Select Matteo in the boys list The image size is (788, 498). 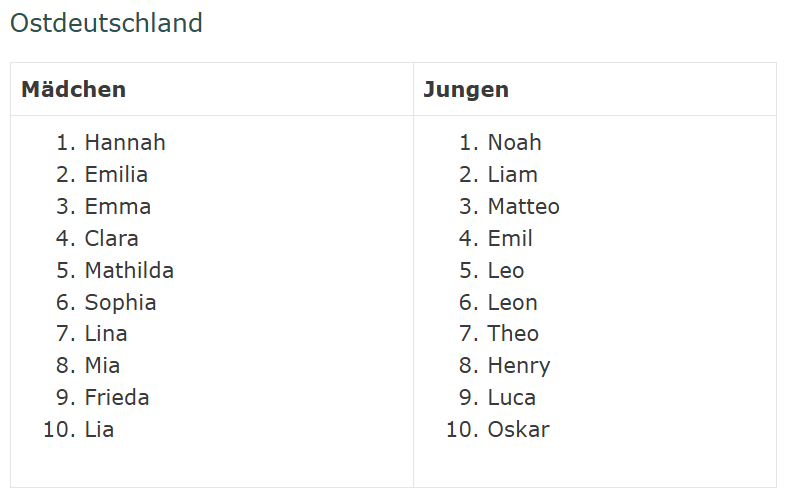523,207
